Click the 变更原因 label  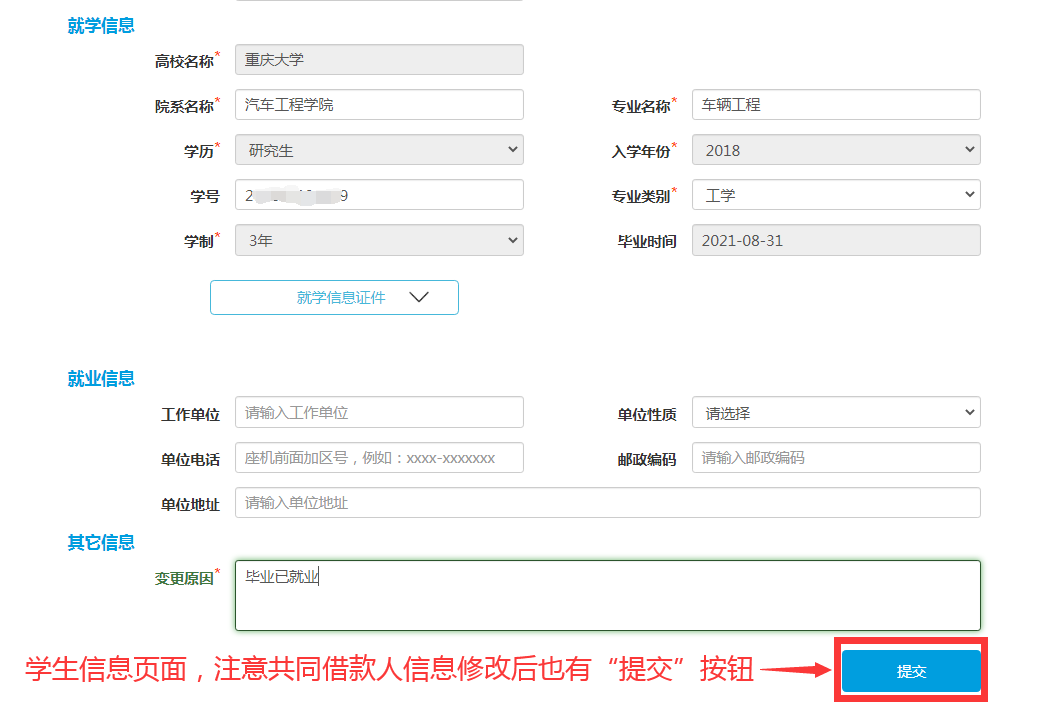[184, 579]
